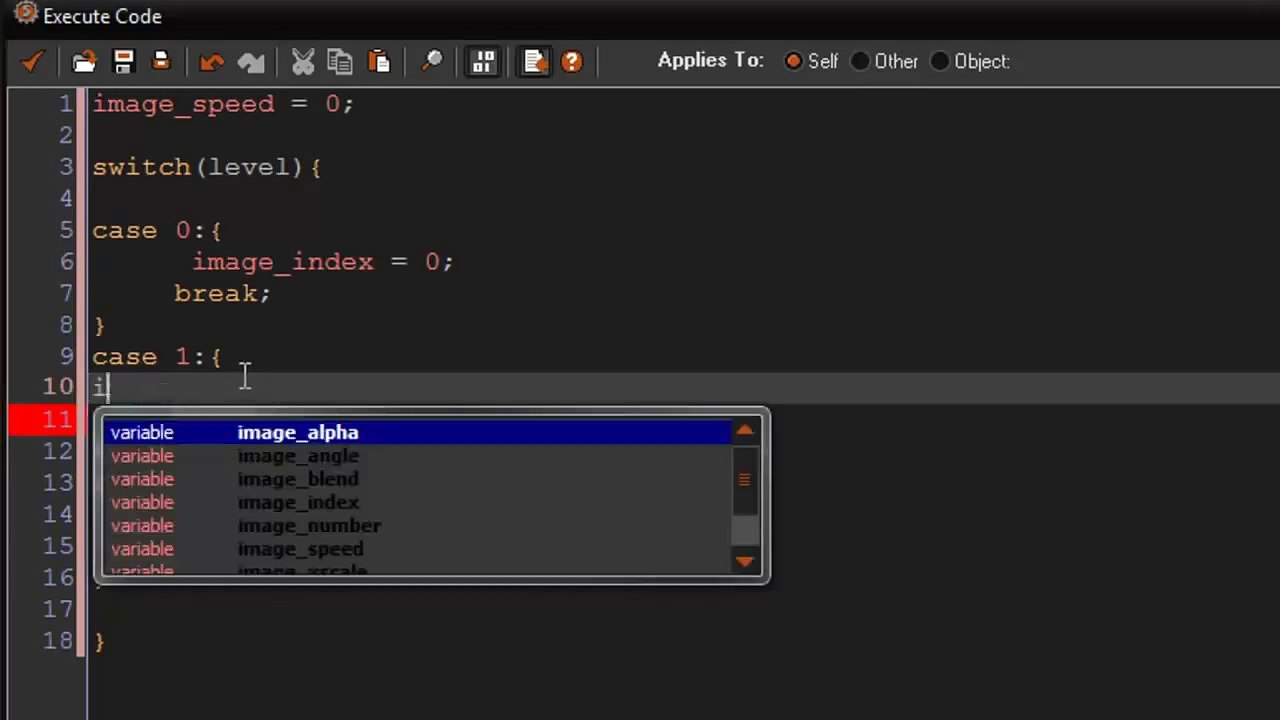
Task: Toggle the syntax check binary icon
Action: 484,62
